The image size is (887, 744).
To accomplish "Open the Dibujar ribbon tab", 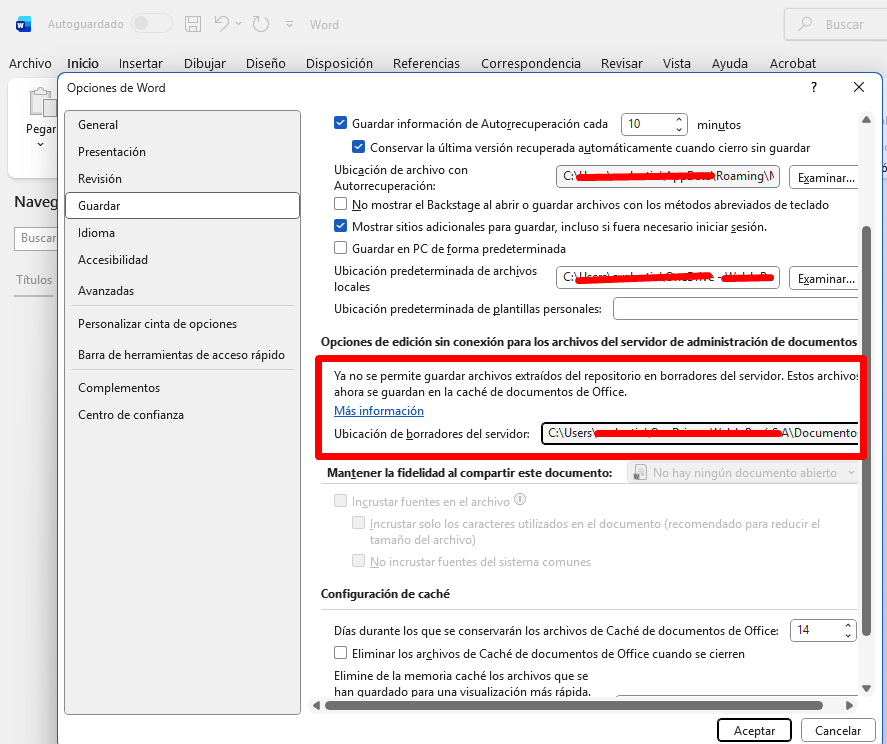I will tap(204, 63).
